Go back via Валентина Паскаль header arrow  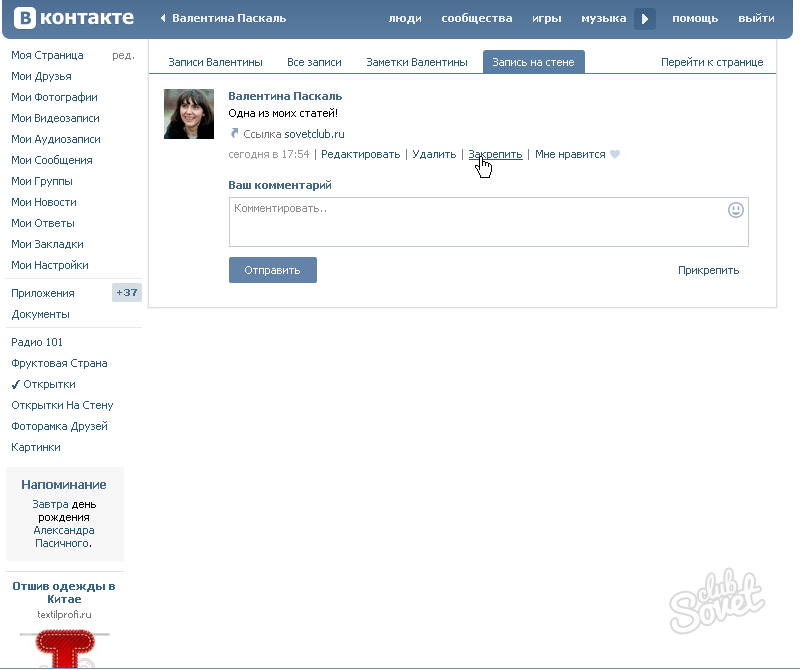(x=164, y=18)
